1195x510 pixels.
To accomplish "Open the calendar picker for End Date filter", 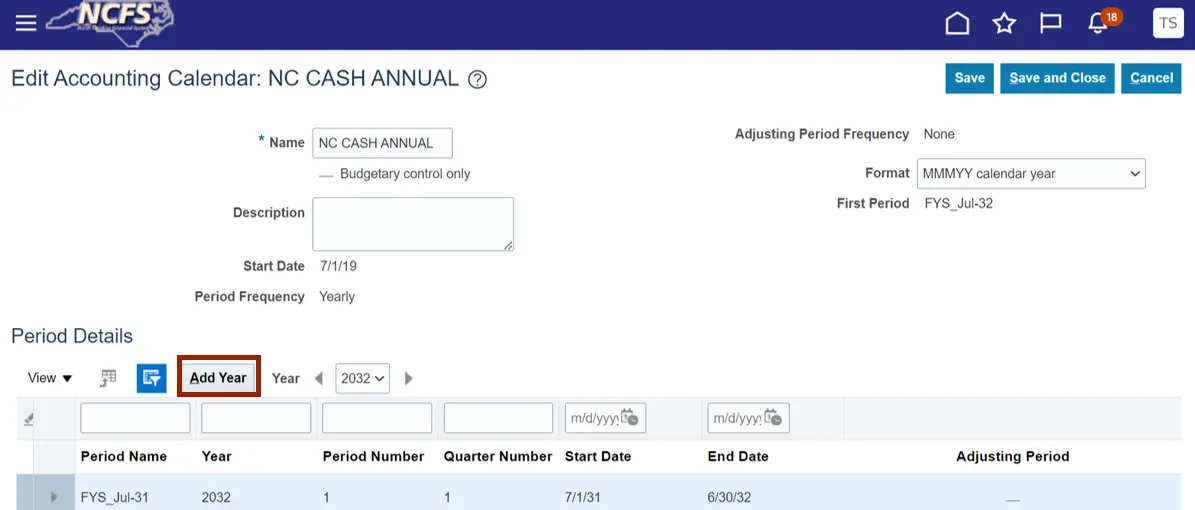I will pos(774,418).
